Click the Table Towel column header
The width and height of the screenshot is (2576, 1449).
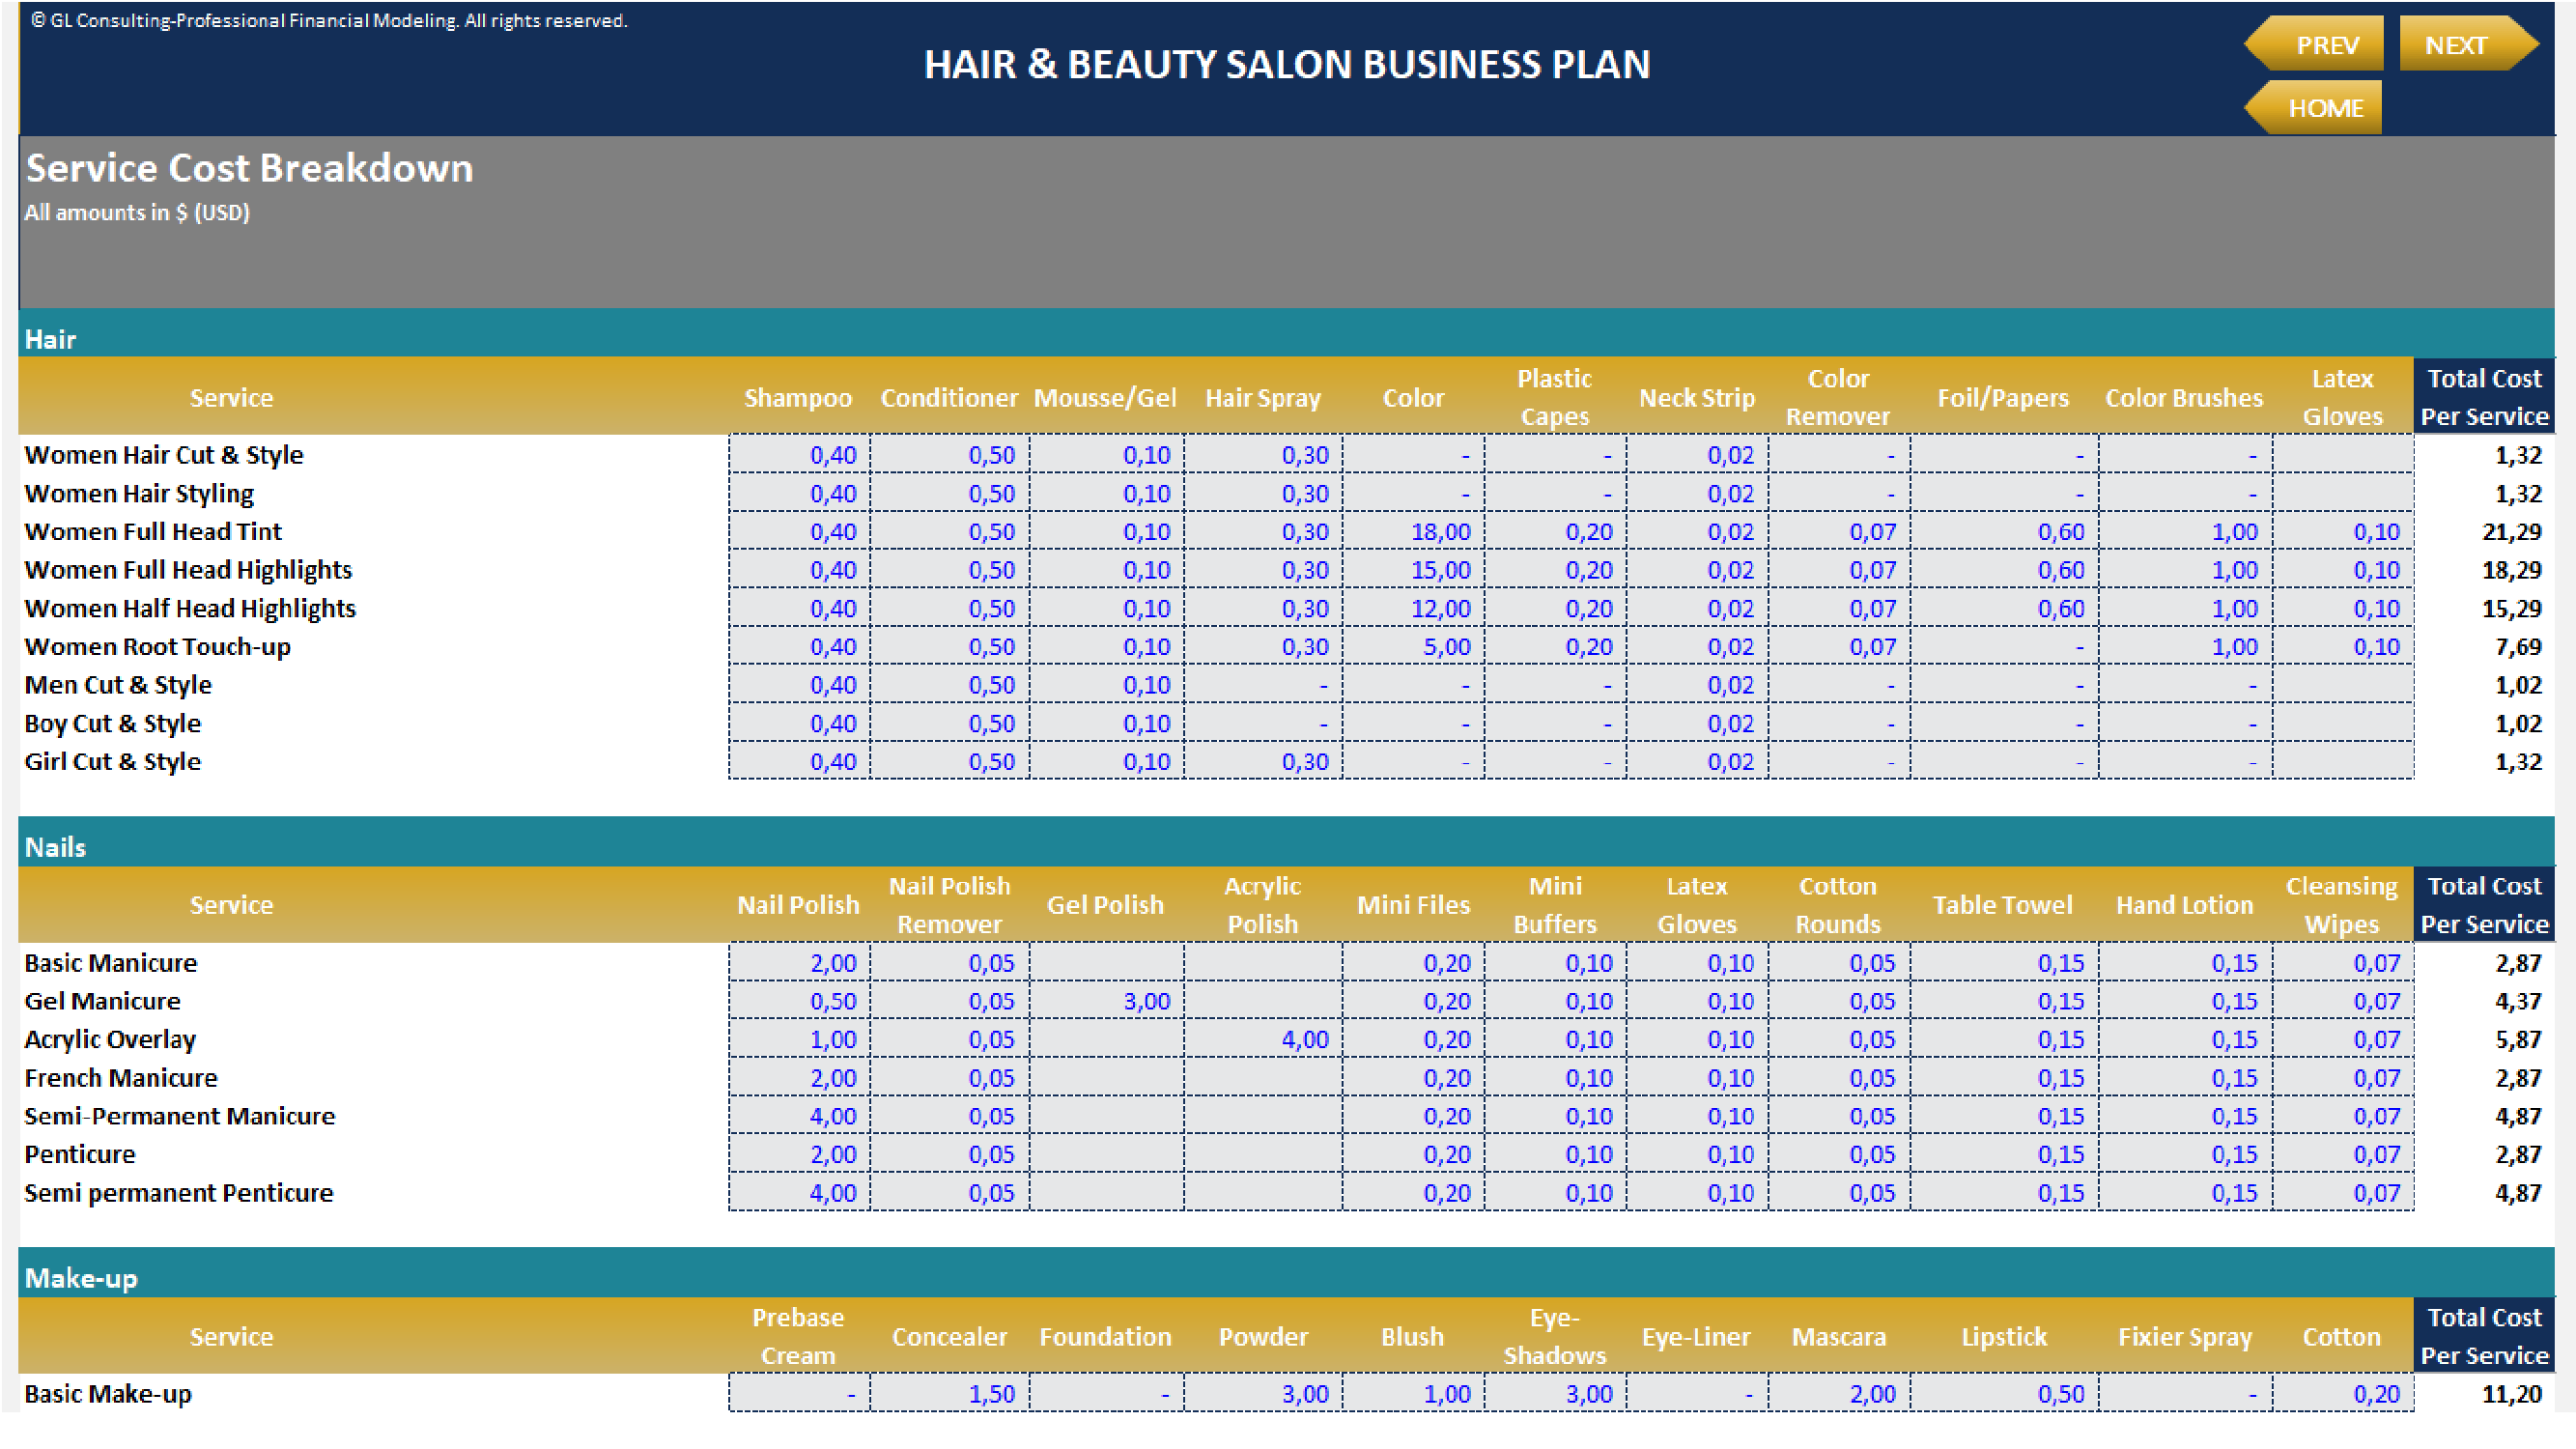point(2003,905)
